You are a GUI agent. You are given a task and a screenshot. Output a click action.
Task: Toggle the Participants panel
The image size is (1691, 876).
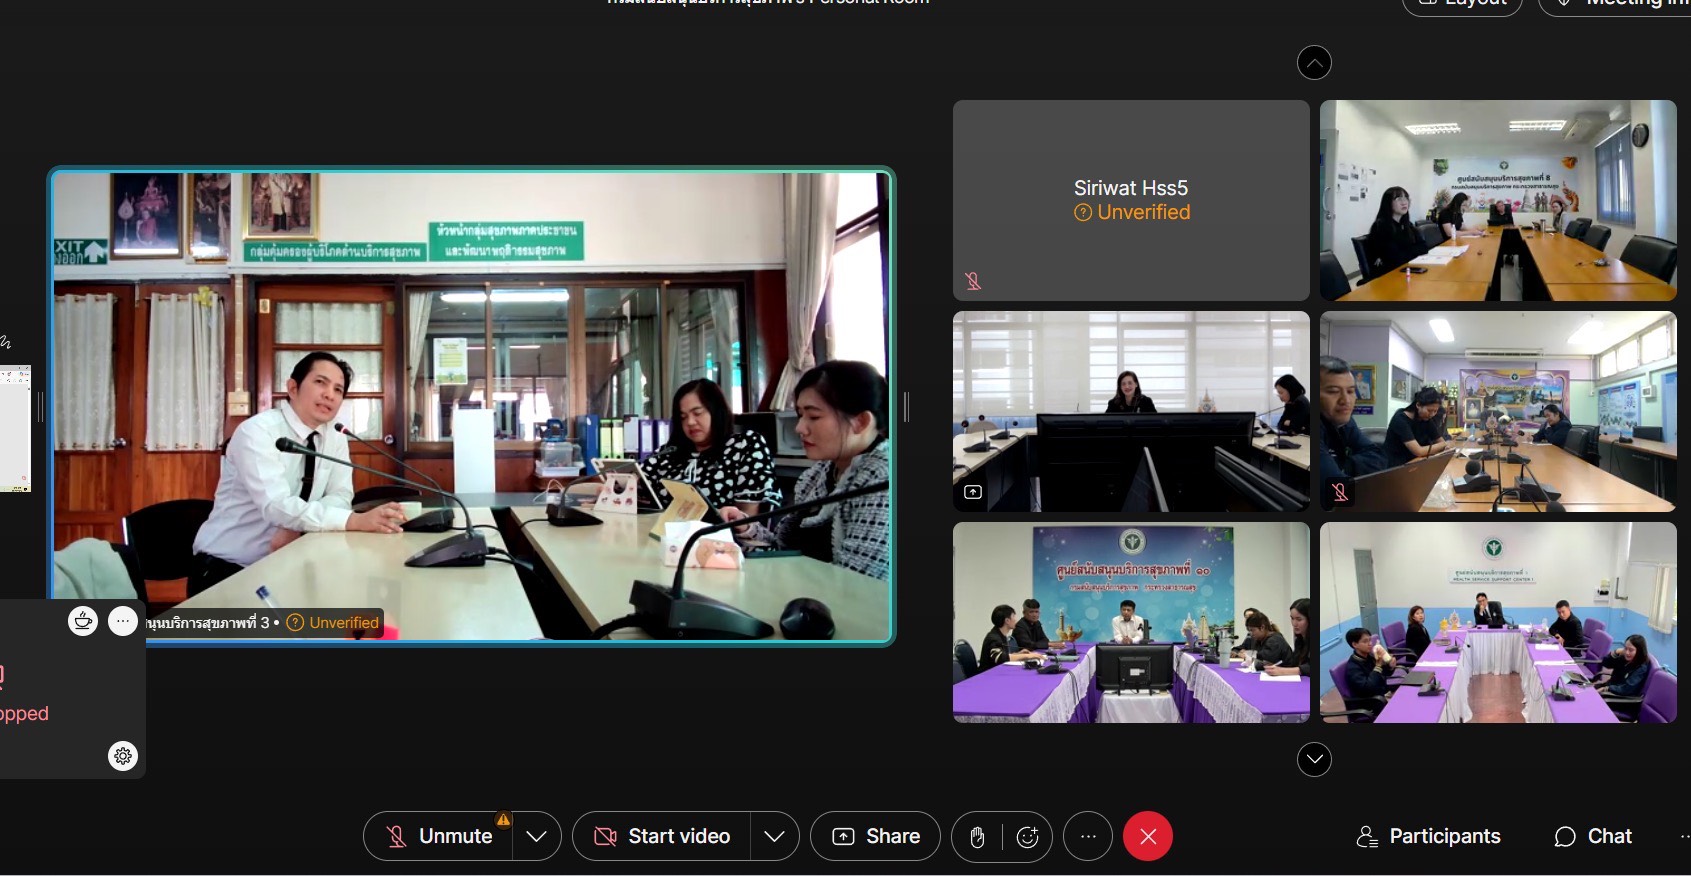pos(1428,837)
